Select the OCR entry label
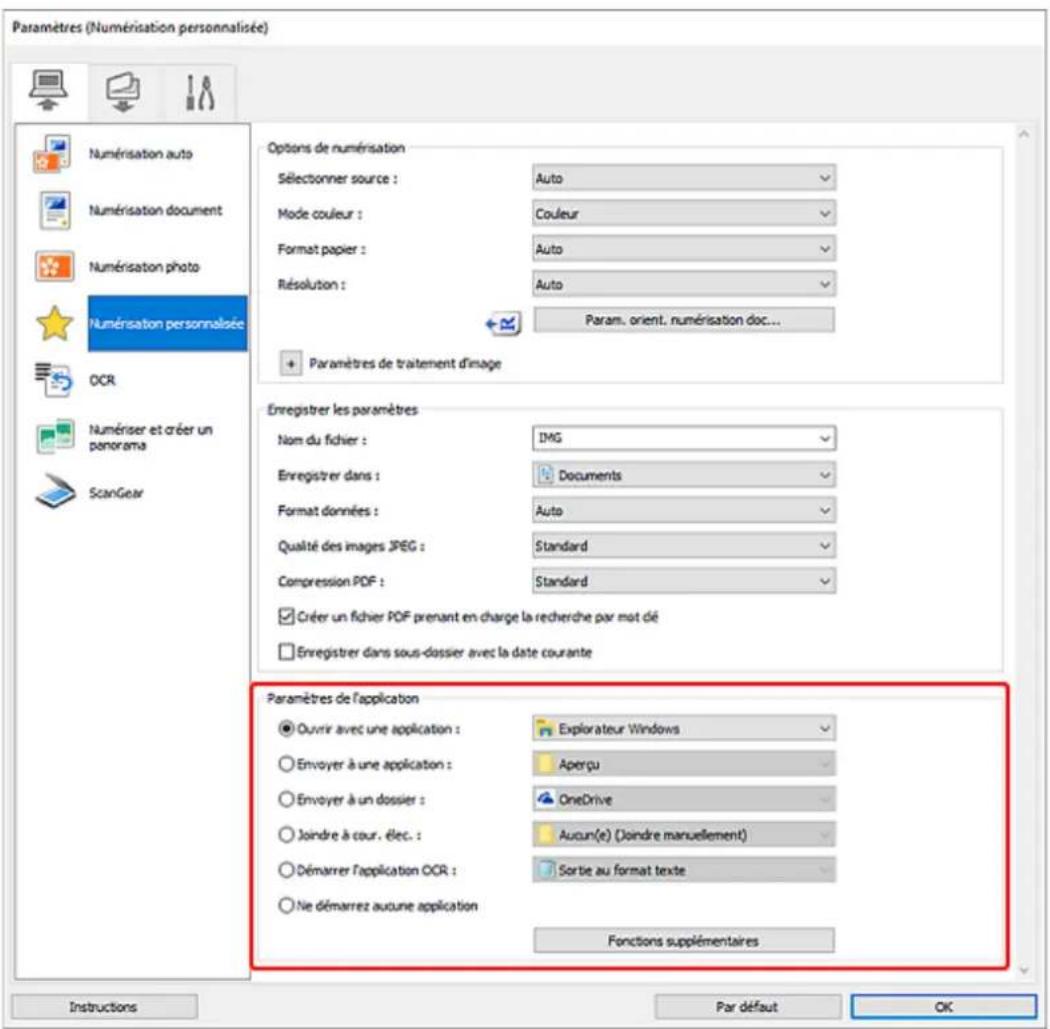The height and width of the screenshot is (1029, 1050). (x=102, y=380)
